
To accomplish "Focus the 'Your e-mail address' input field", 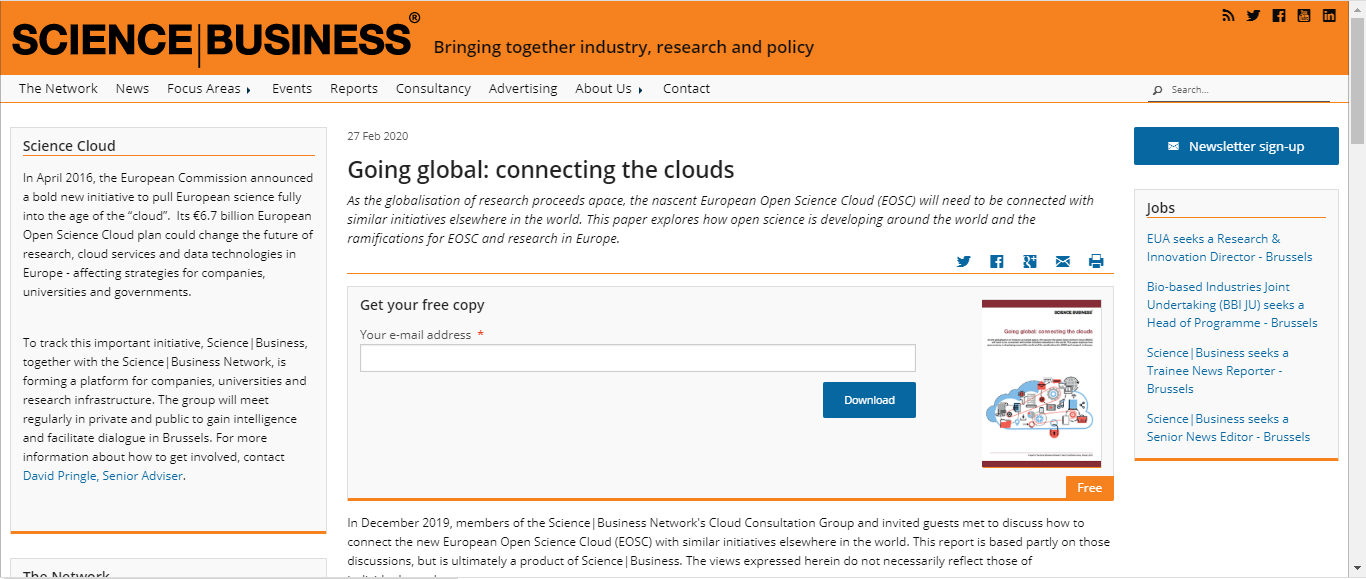I will (637, 358).
